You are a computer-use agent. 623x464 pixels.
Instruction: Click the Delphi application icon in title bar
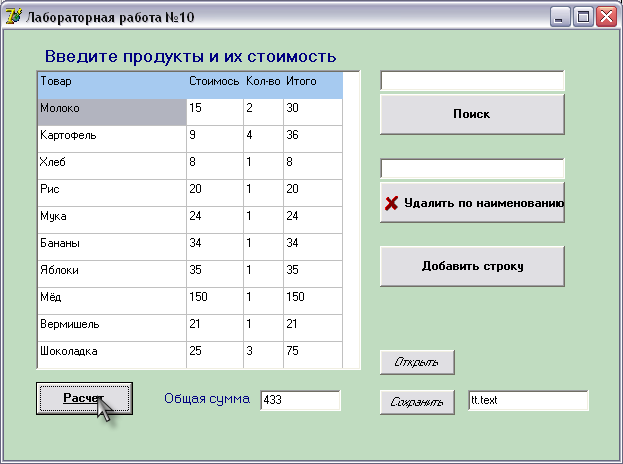pyautogui.click(x=14, y=16)
